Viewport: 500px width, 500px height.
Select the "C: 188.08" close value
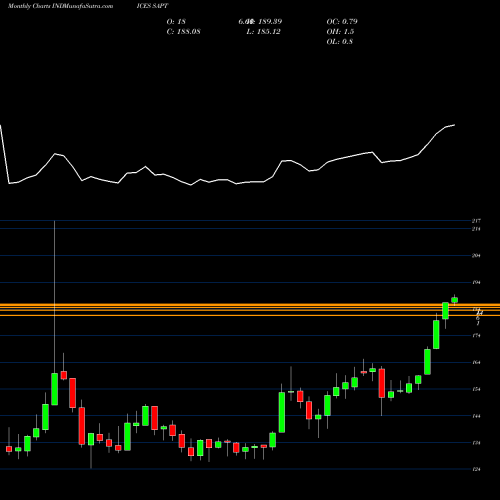click(x=183, y=32)
